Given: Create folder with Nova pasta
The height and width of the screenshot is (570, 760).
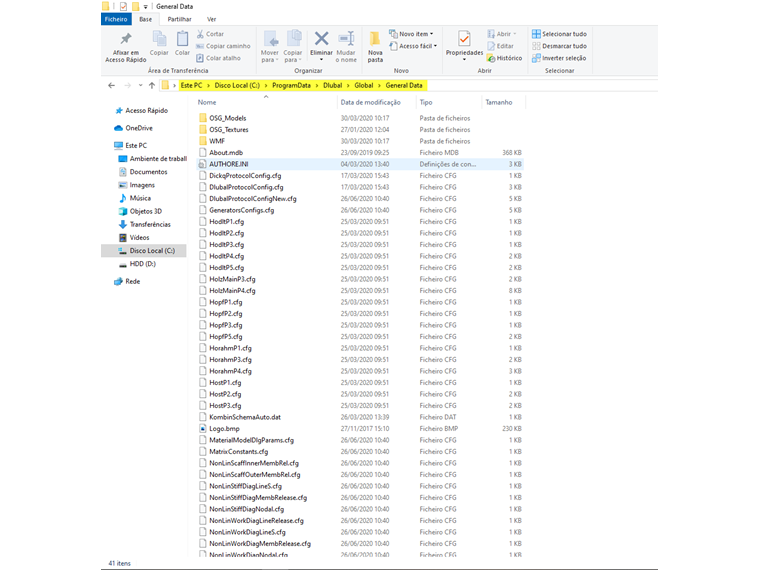Looking at the screenshot, I should click(x=375, y=47).
